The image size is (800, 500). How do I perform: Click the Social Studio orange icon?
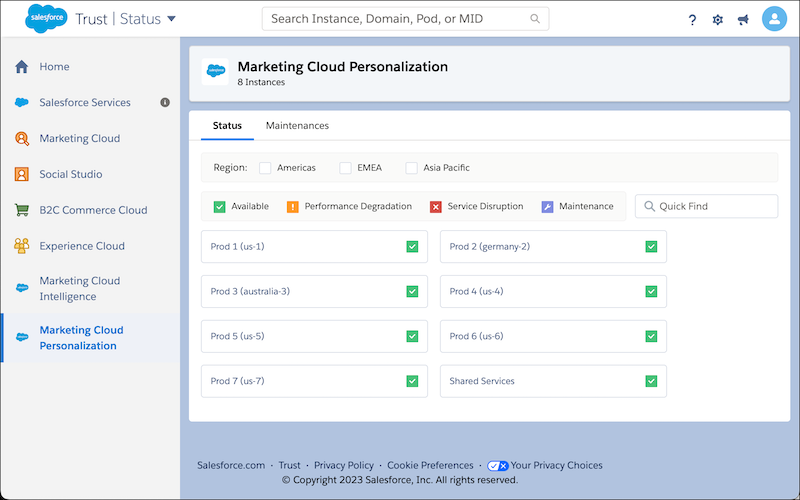21,174
